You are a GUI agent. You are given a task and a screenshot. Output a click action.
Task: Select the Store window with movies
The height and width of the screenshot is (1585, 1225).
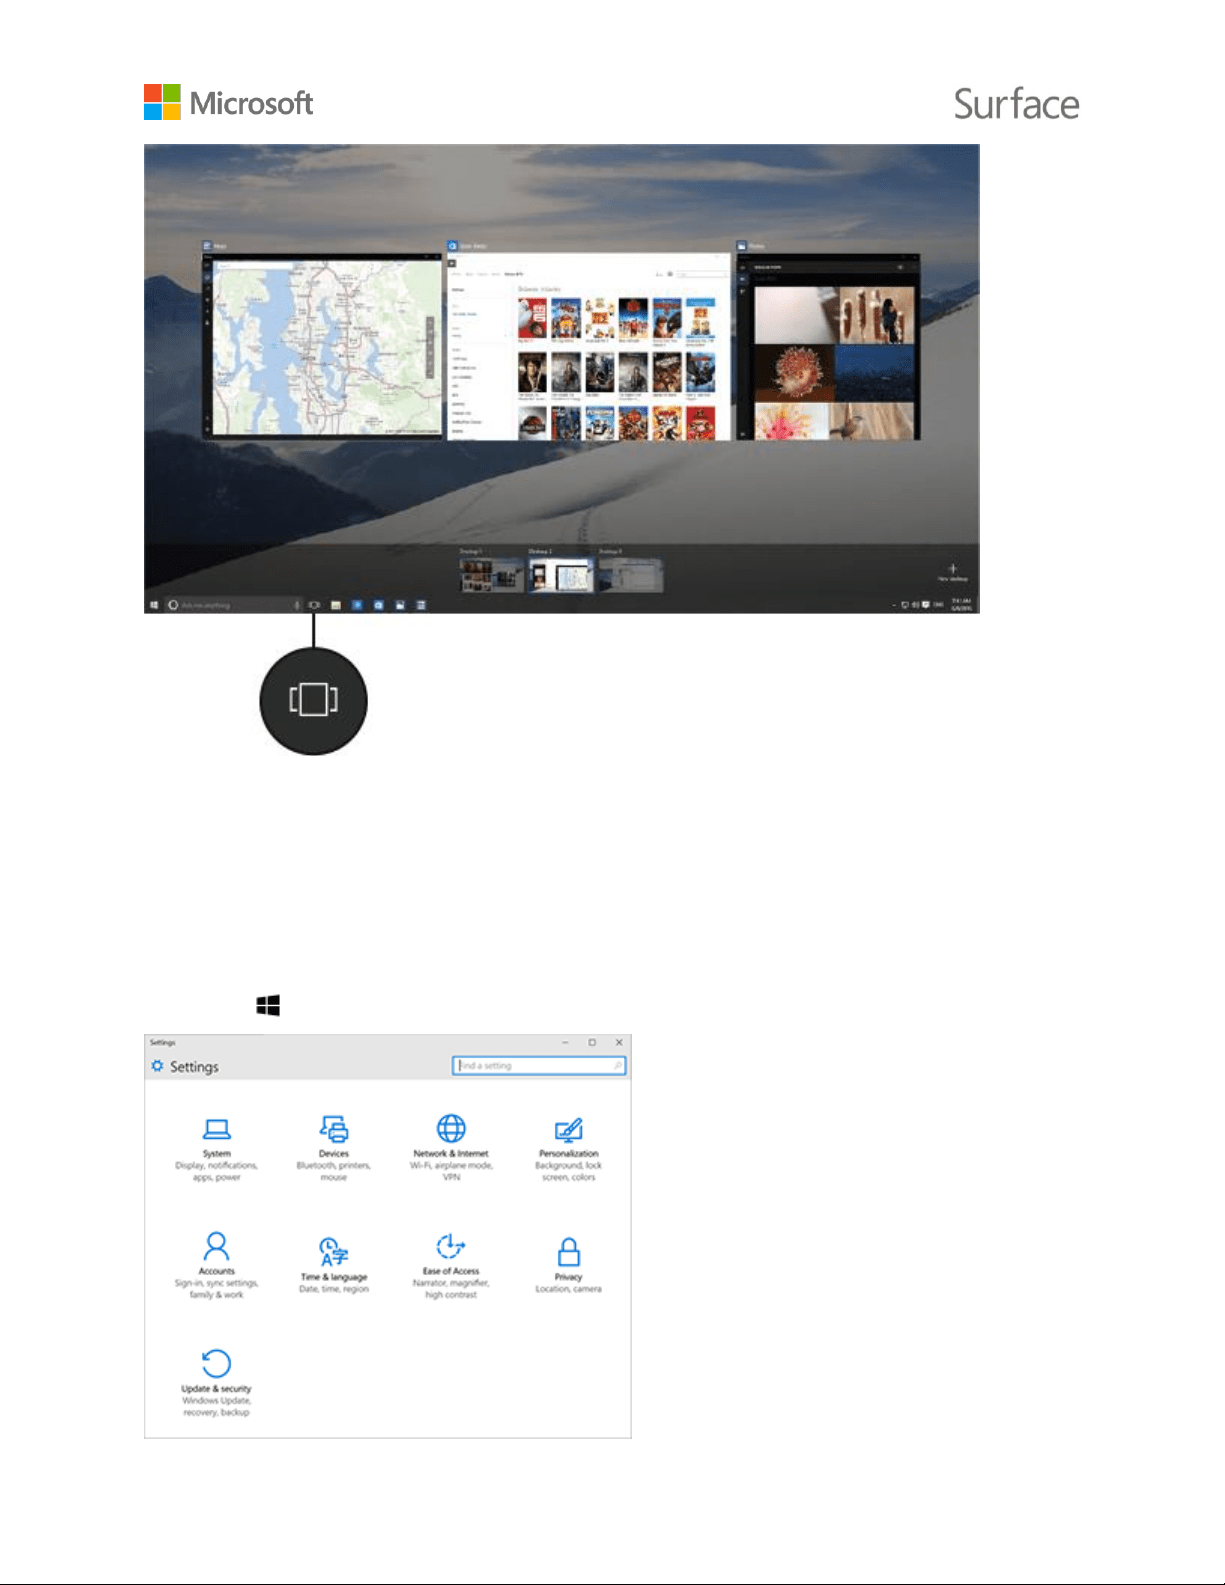pyautogui.click(x=588, y=345)
